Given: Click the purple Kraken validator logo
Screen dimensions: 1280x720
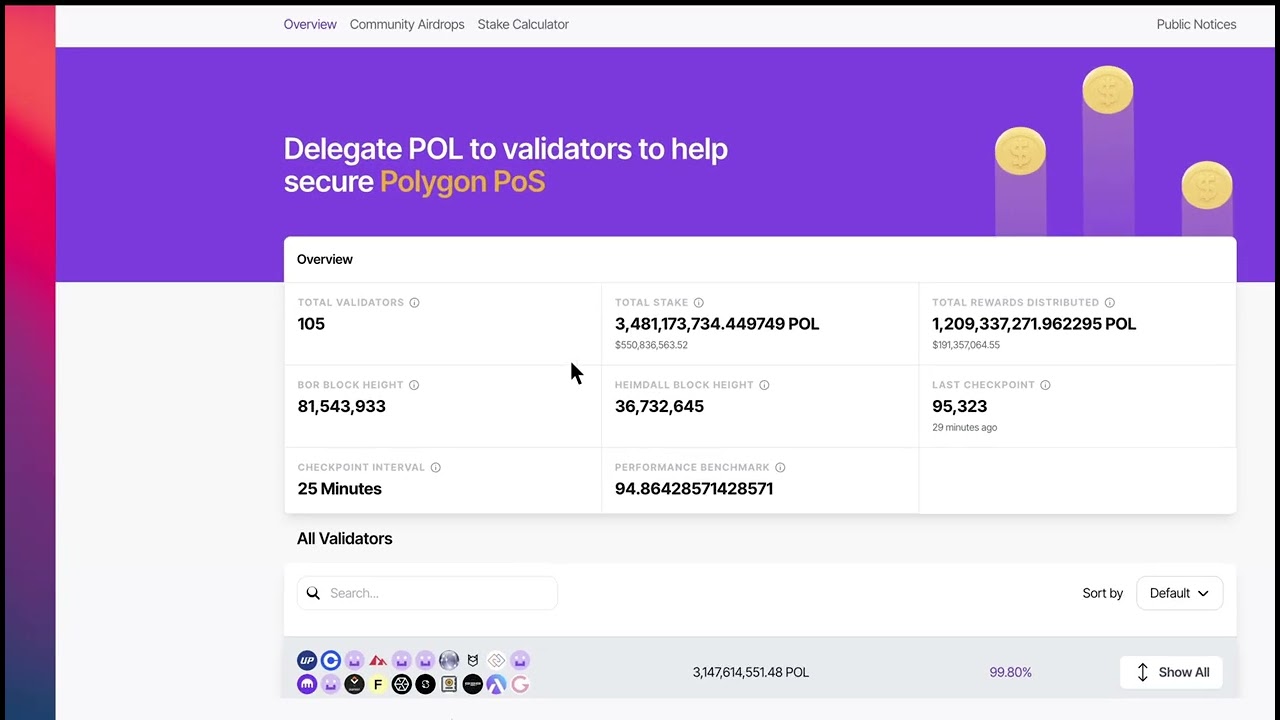Looking at the screenshot, I should [307, 684].
